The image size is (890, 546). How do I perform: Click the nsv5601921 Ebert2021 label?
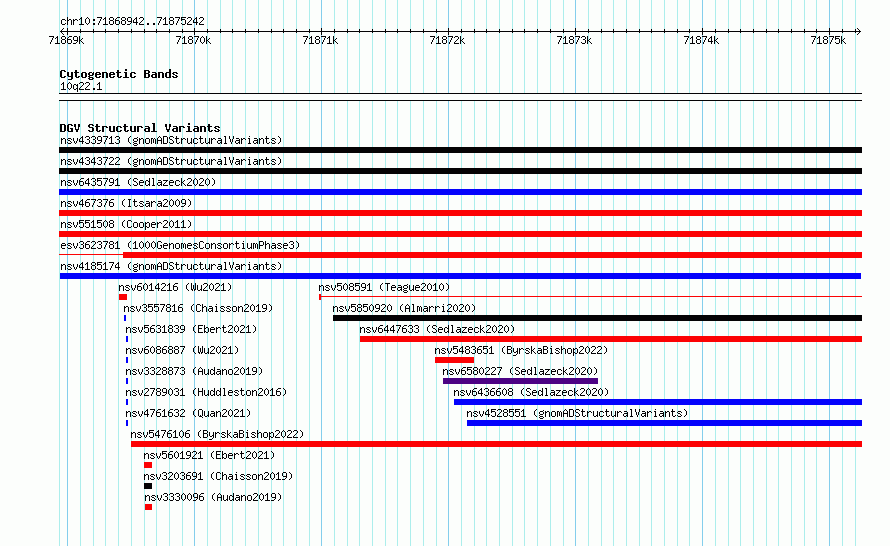pos(209,455)
